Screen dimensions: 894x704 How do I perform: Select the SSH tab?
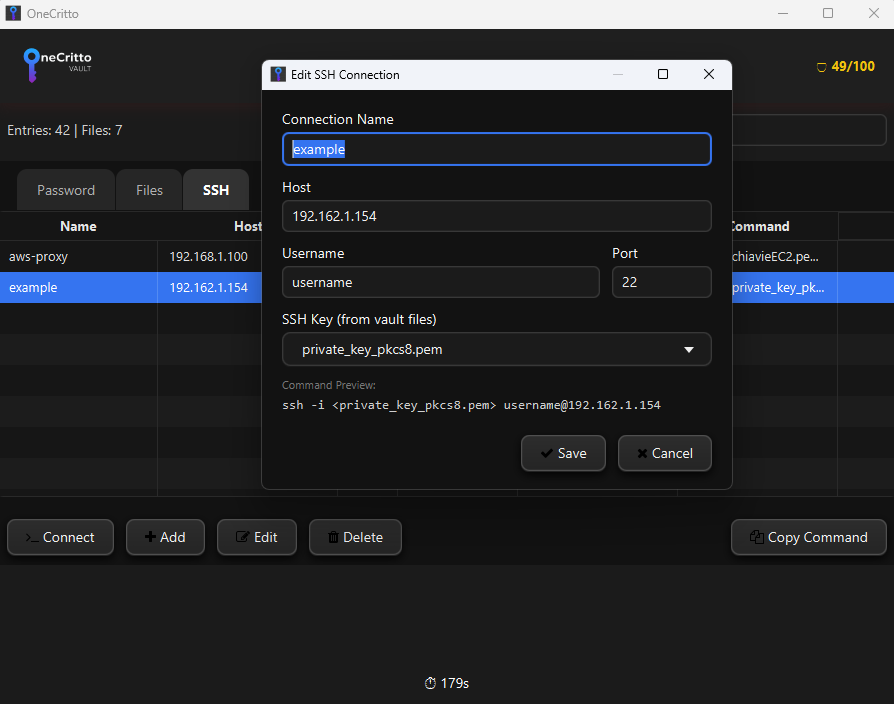point(216,189)
